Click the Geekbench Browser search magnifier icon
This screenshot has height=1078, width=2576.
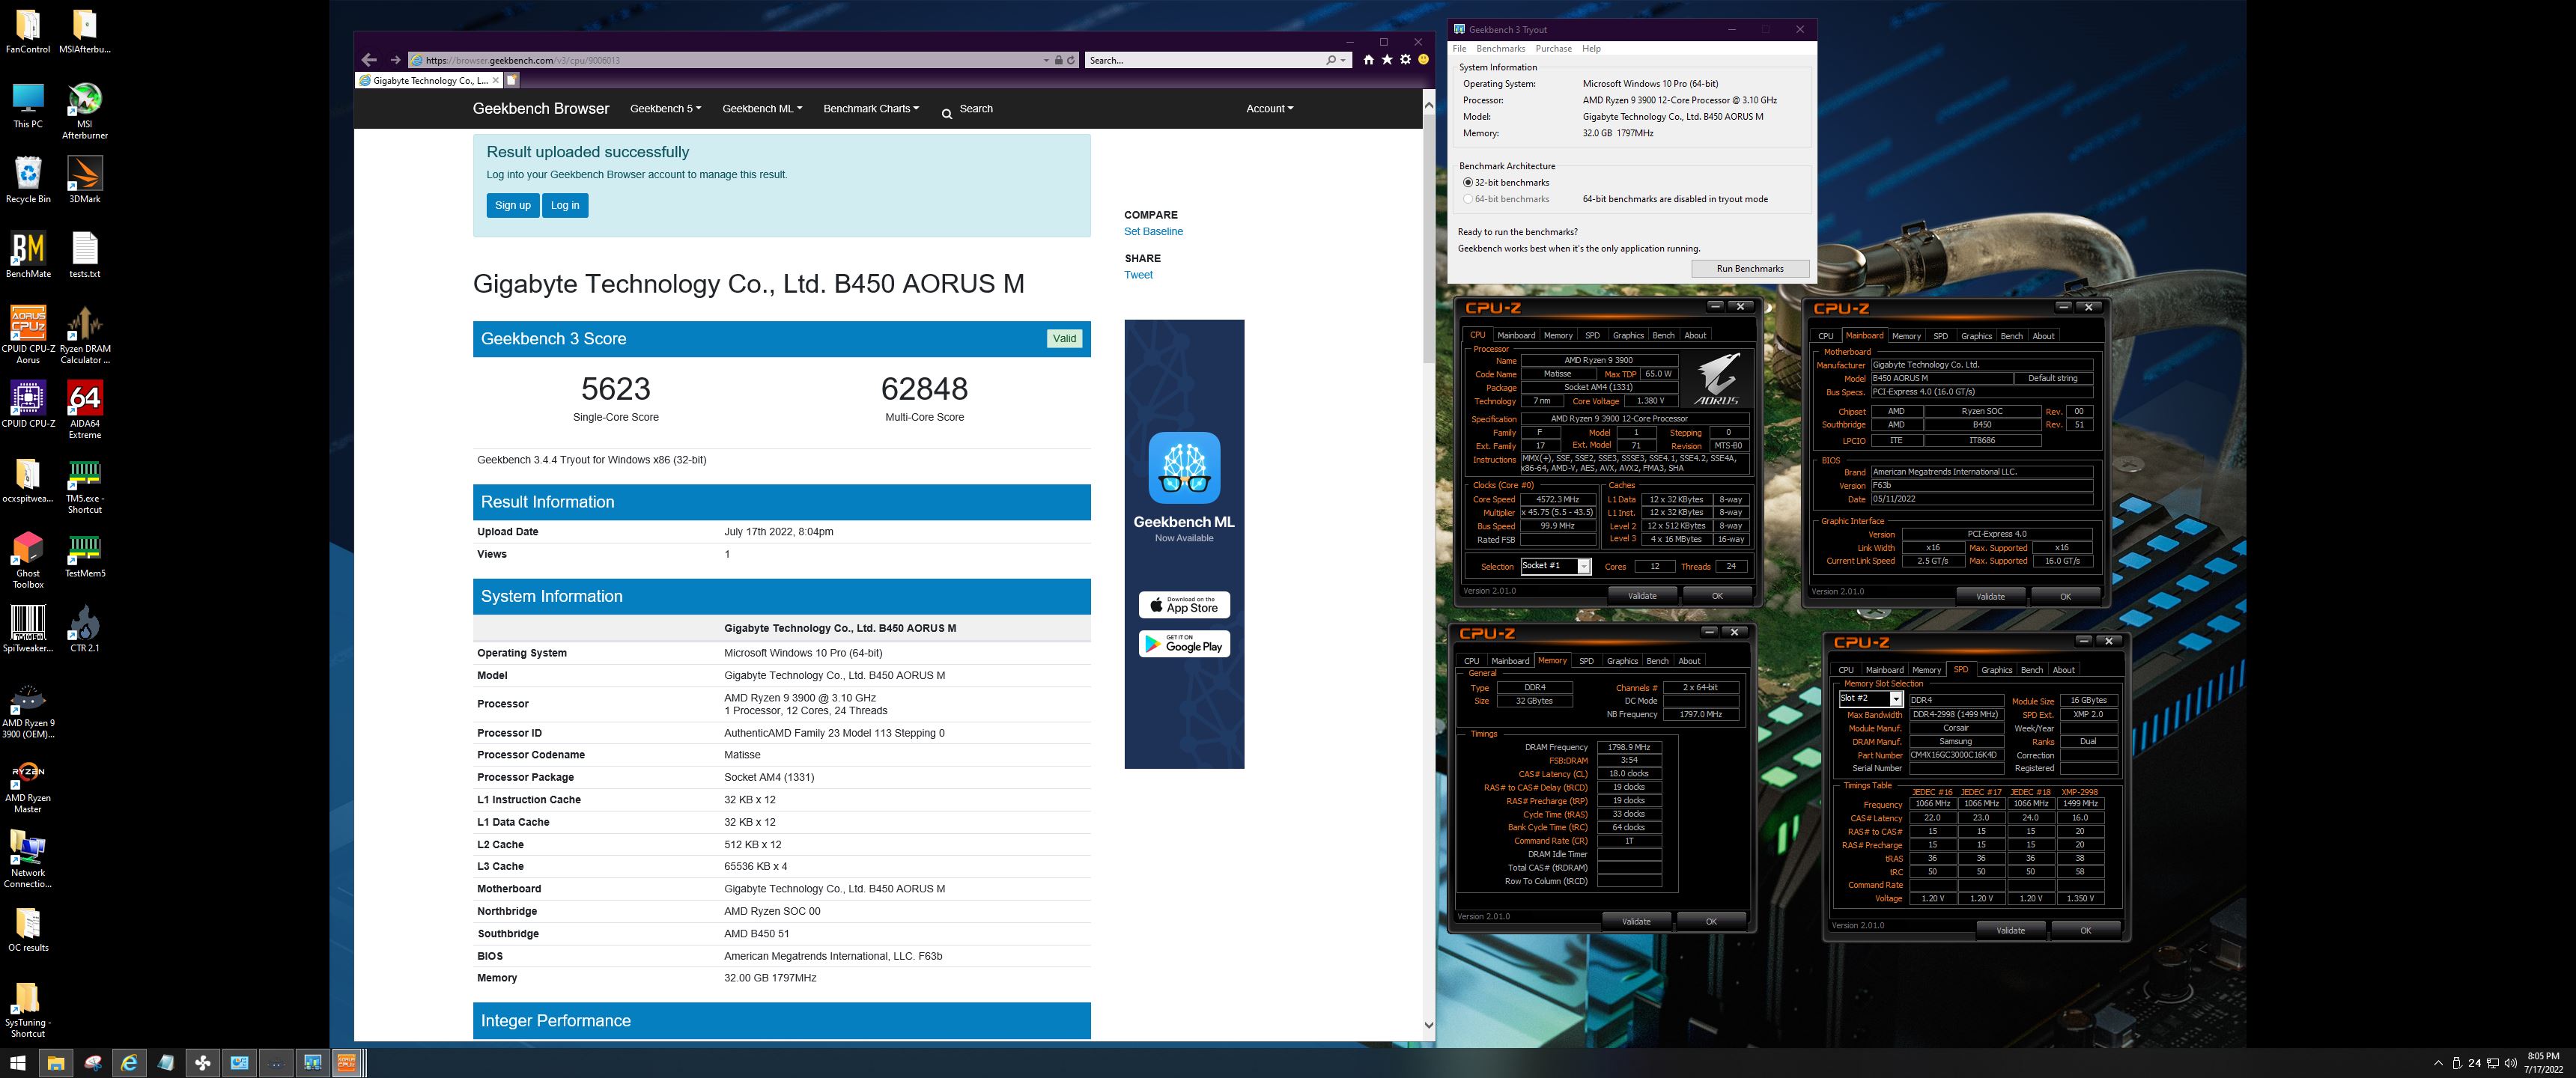pos(946,114)
